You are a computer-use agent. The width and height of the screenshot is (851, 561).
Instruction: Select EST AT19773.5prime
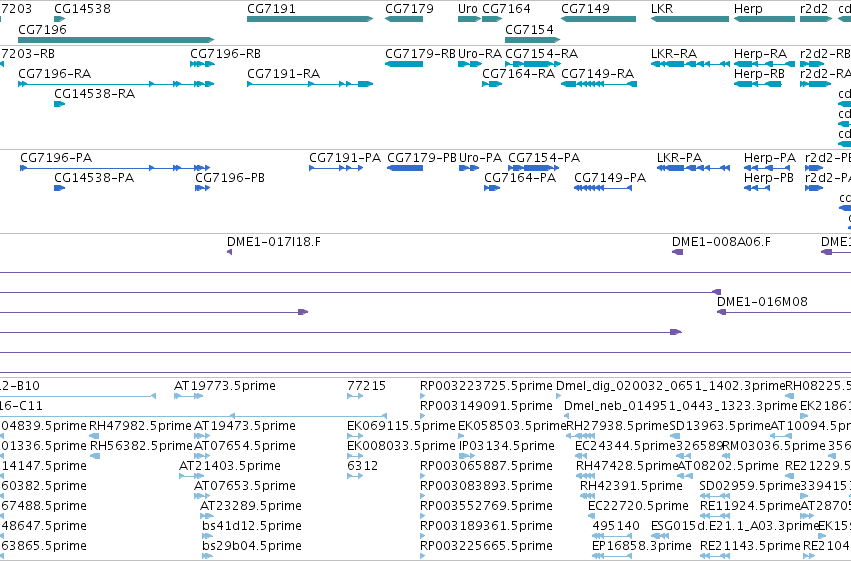point(225,386)
